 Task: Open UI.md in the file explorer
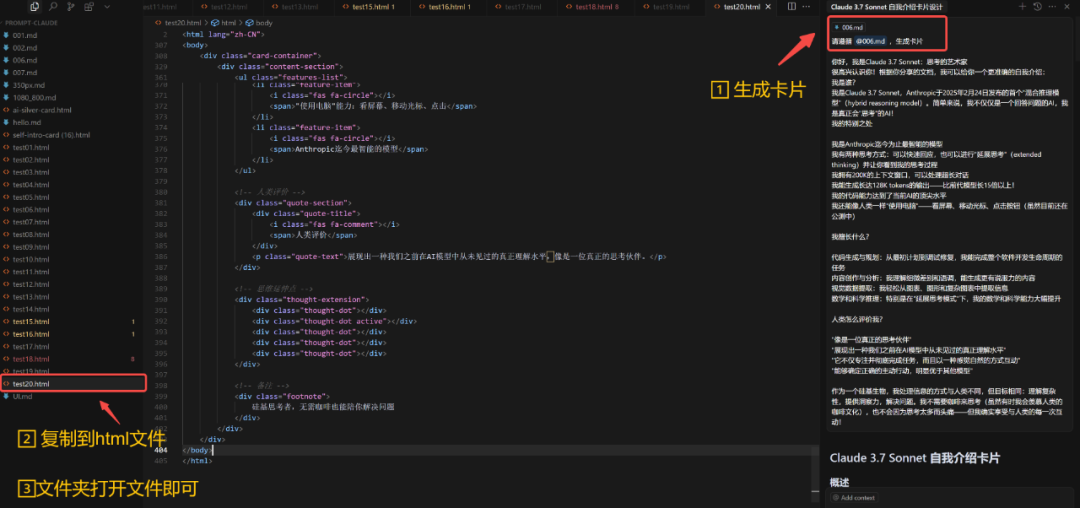72,396
